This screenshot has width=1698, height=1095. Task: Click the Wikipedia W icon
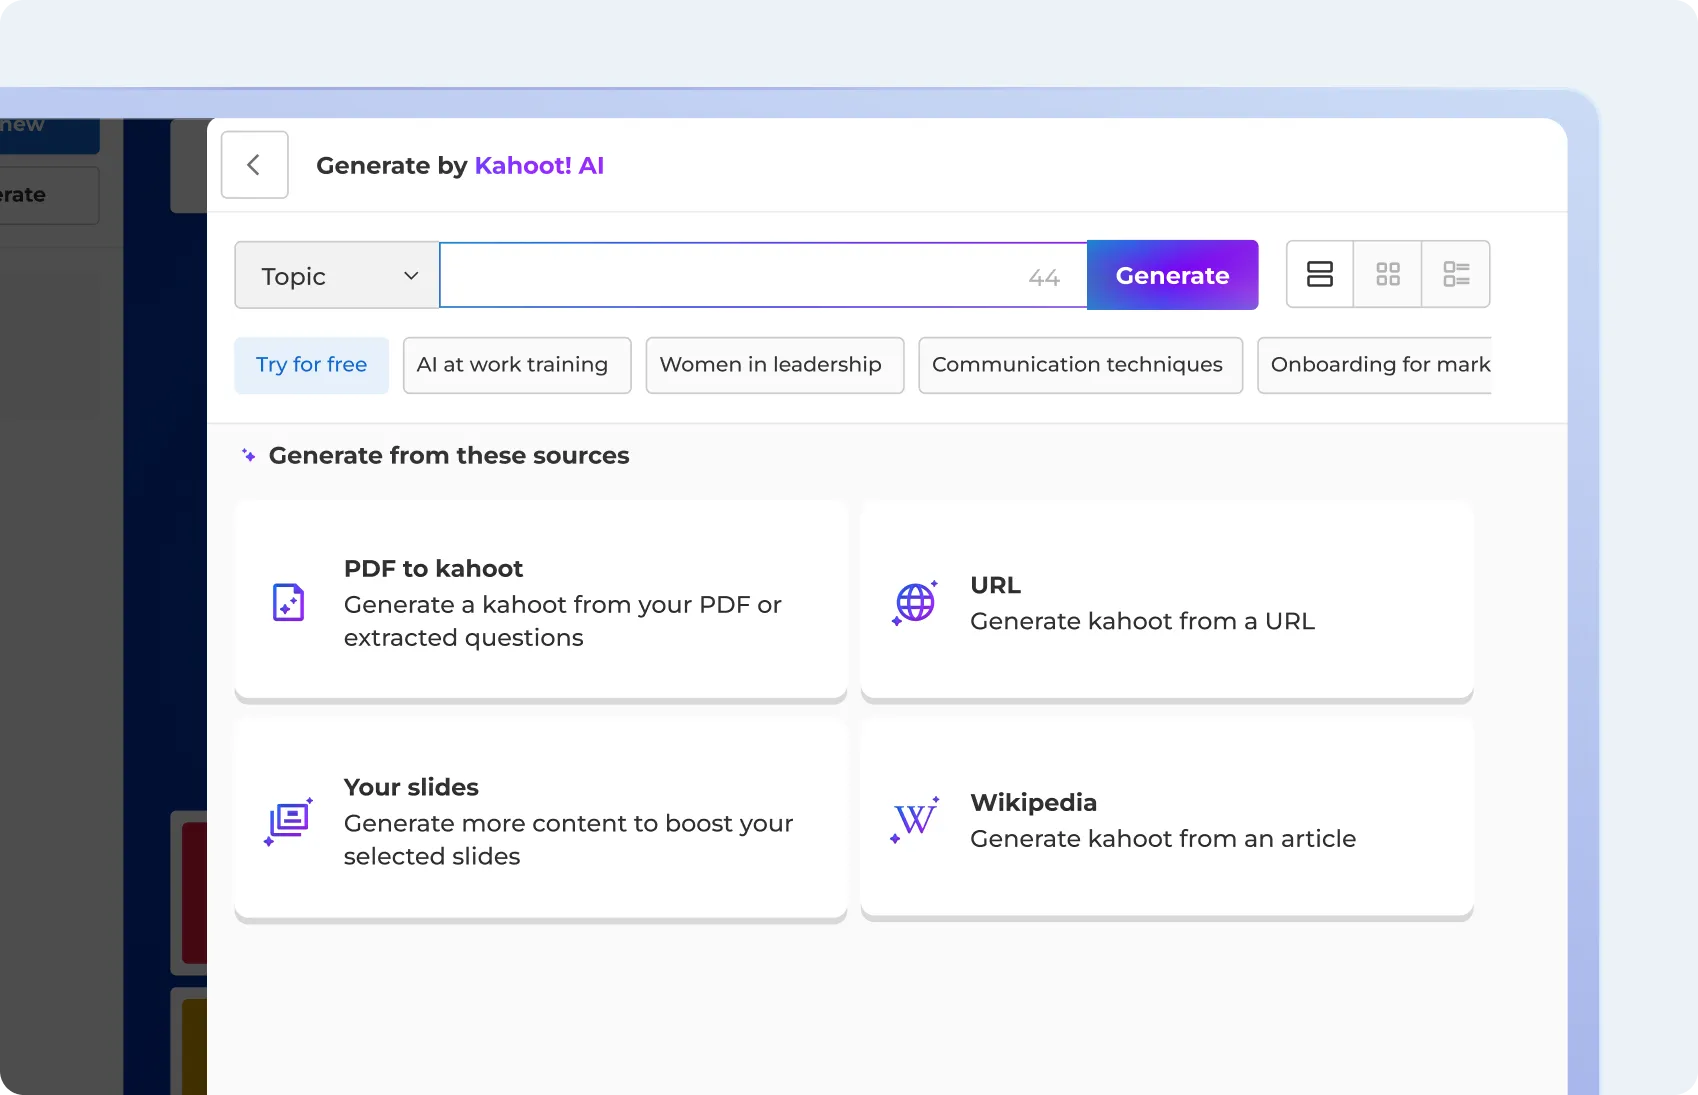click(915, 820)
